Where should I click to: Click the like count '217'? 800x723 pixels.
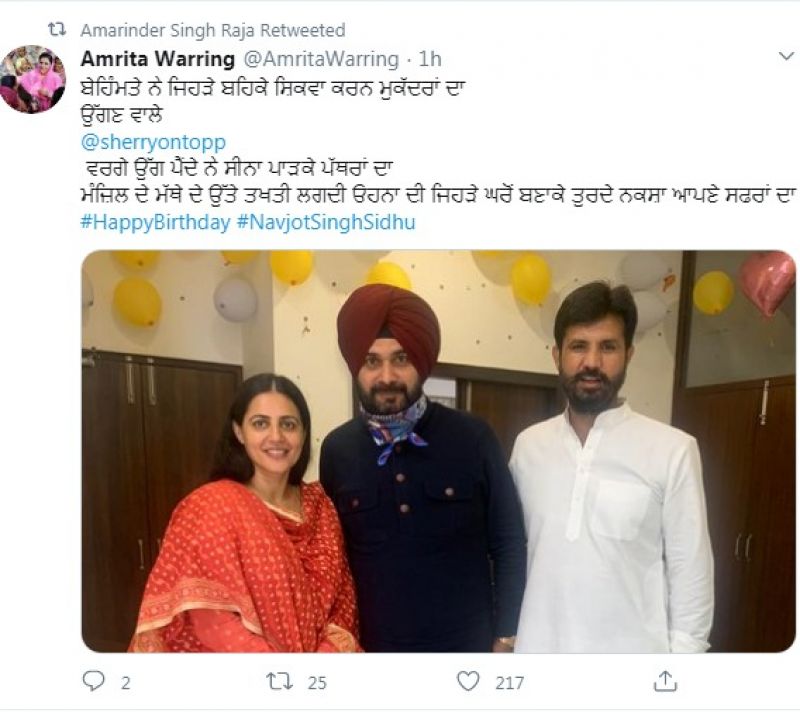click(x=509, y=682)
